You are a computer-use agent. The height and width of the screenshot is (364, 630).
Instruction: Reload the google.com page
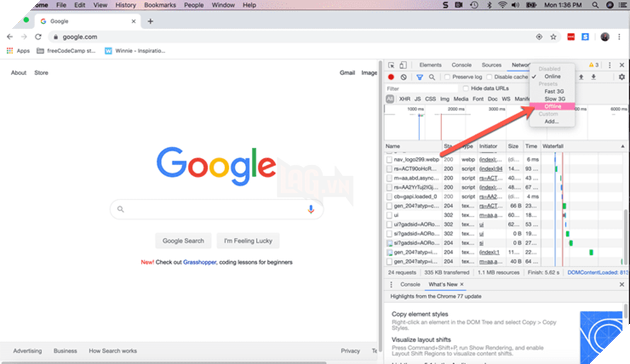[x=38, y=37]
